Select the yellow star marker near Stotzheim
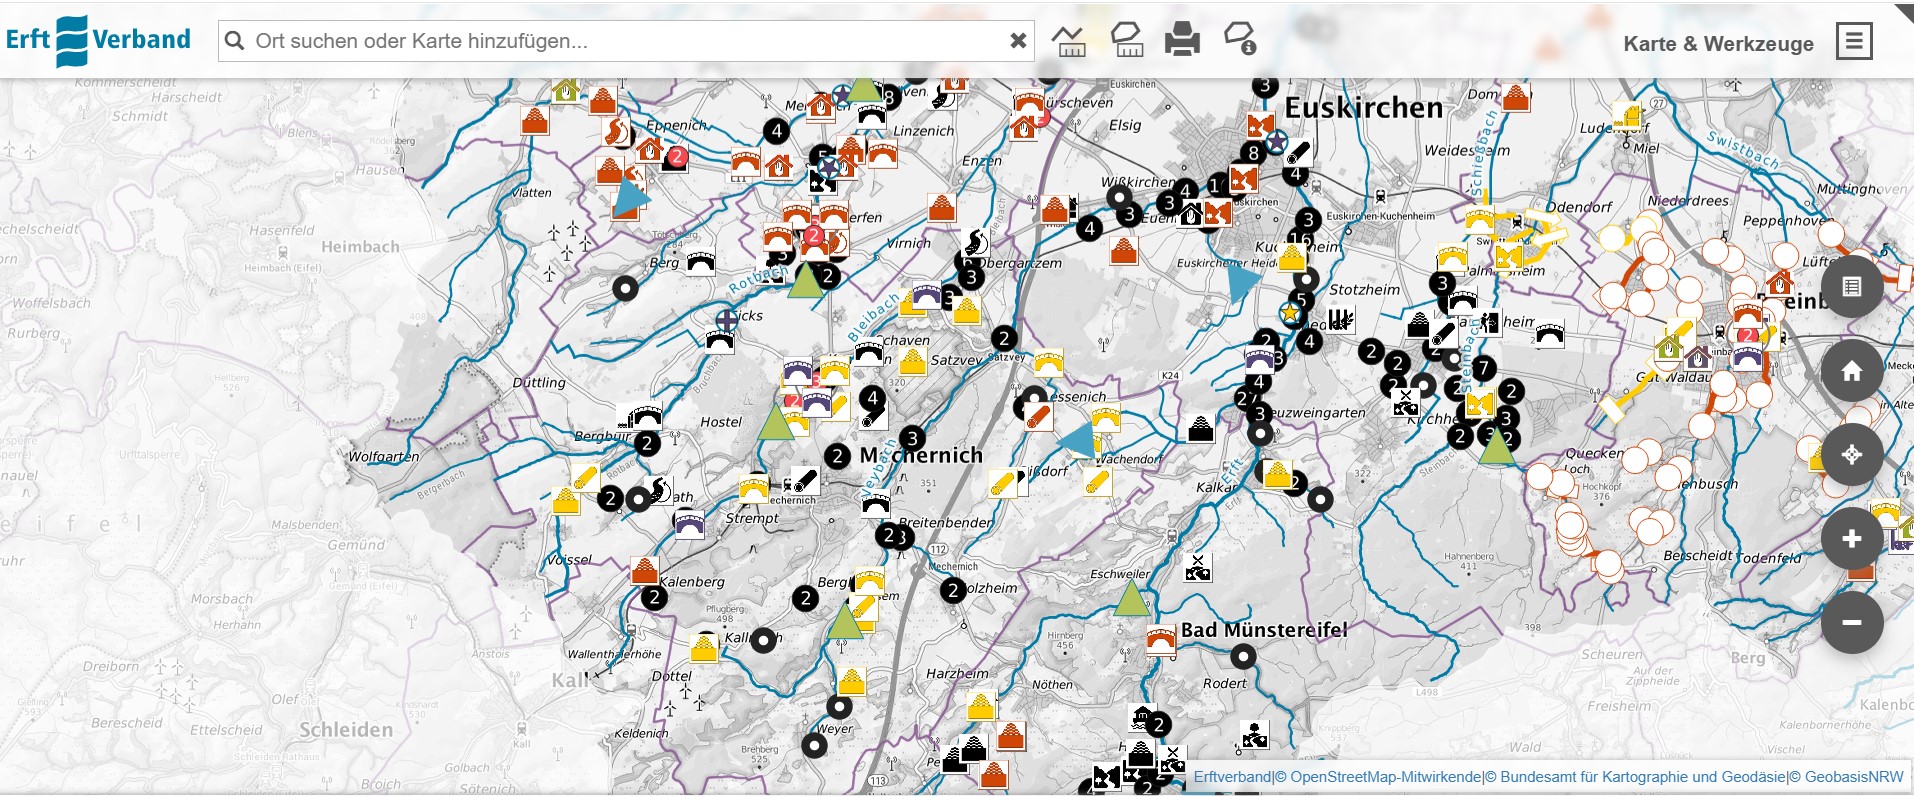Image resolution: width=1914 pixels, height=796 pixels. tap(1290, 313)
